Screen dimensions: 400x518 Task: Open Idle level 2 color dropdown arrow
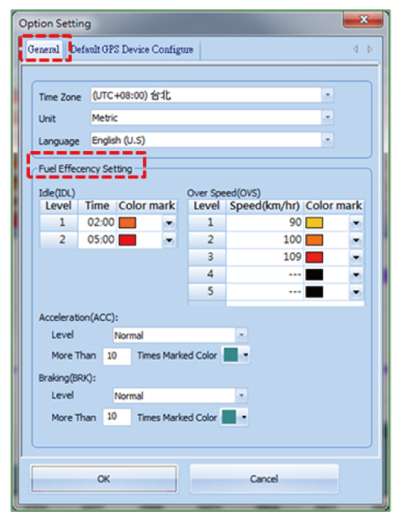169,240
